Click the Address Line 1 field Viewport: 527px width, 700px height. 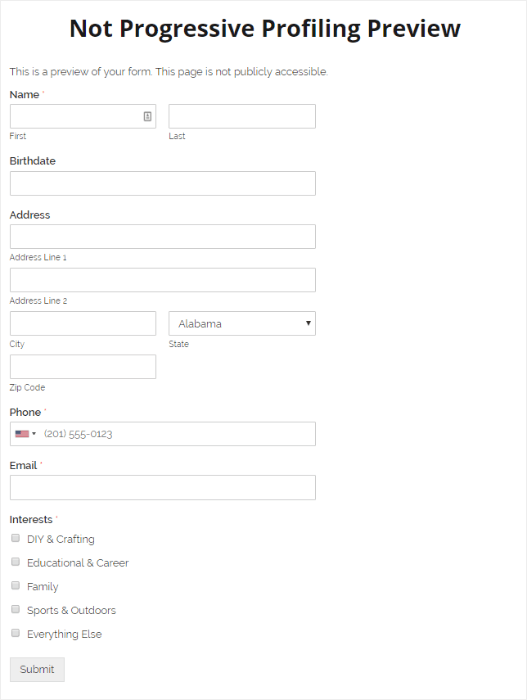163,236
